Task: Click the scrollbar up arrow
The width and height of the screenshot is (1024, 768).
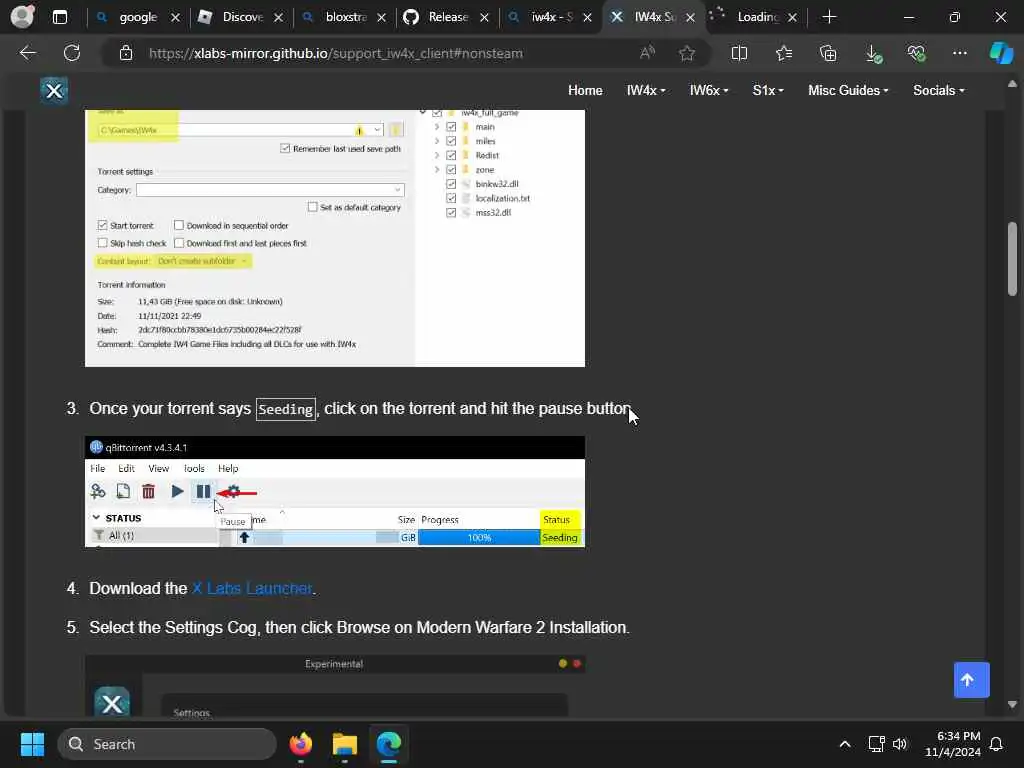Action: coord(1012,84)
